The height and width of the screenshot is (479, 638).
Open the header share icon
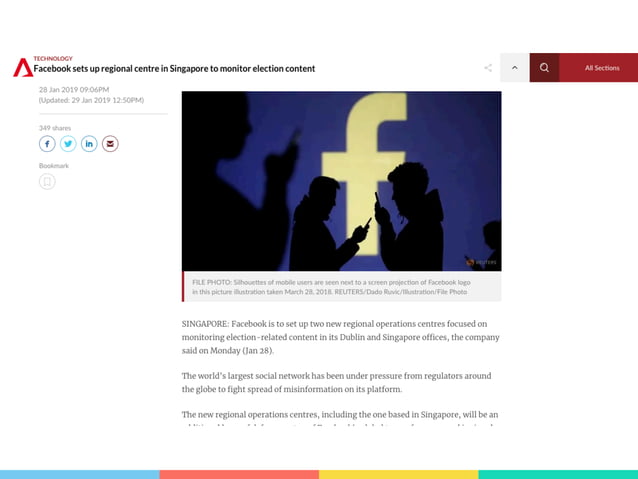coord(488,68)
